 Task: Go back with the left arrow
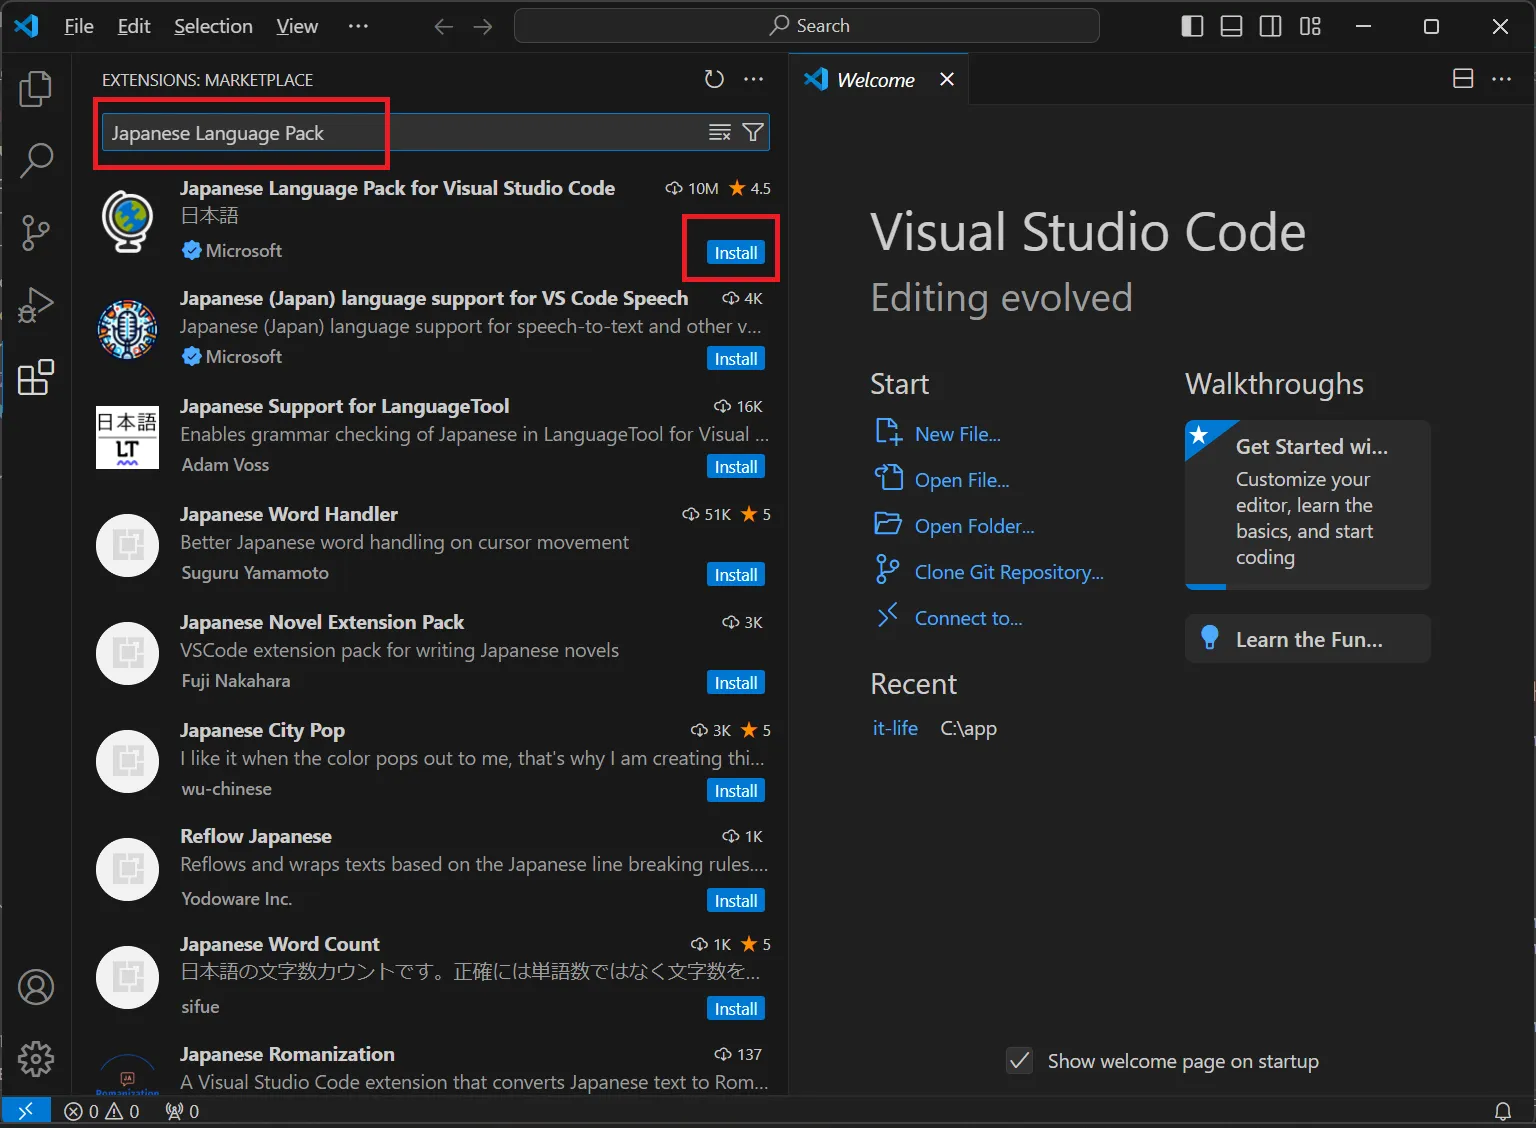point(444,26)
